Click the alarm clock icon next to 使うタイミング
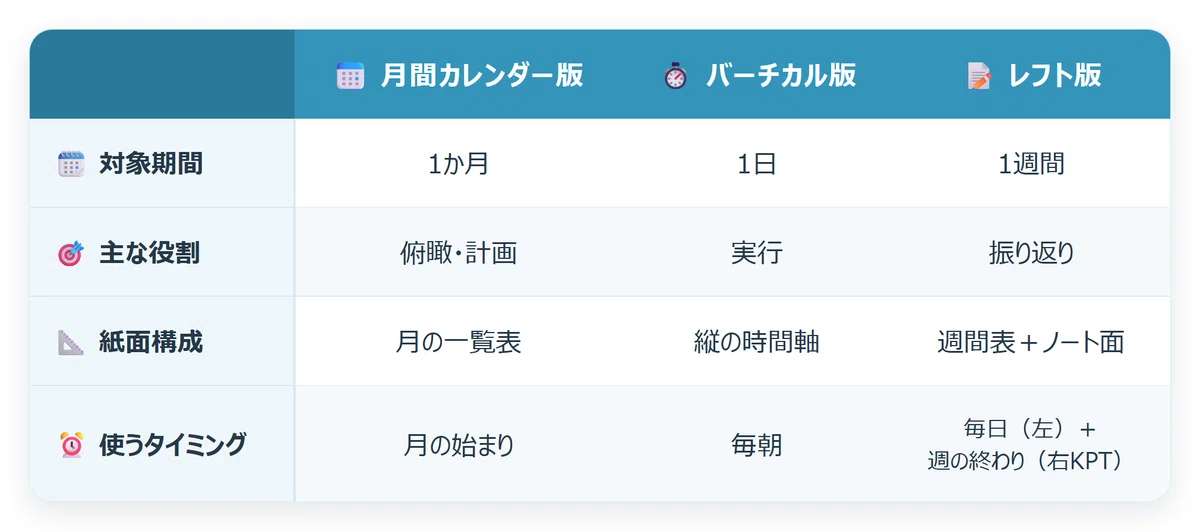The image size is (1200, 532). coord(71,445)
